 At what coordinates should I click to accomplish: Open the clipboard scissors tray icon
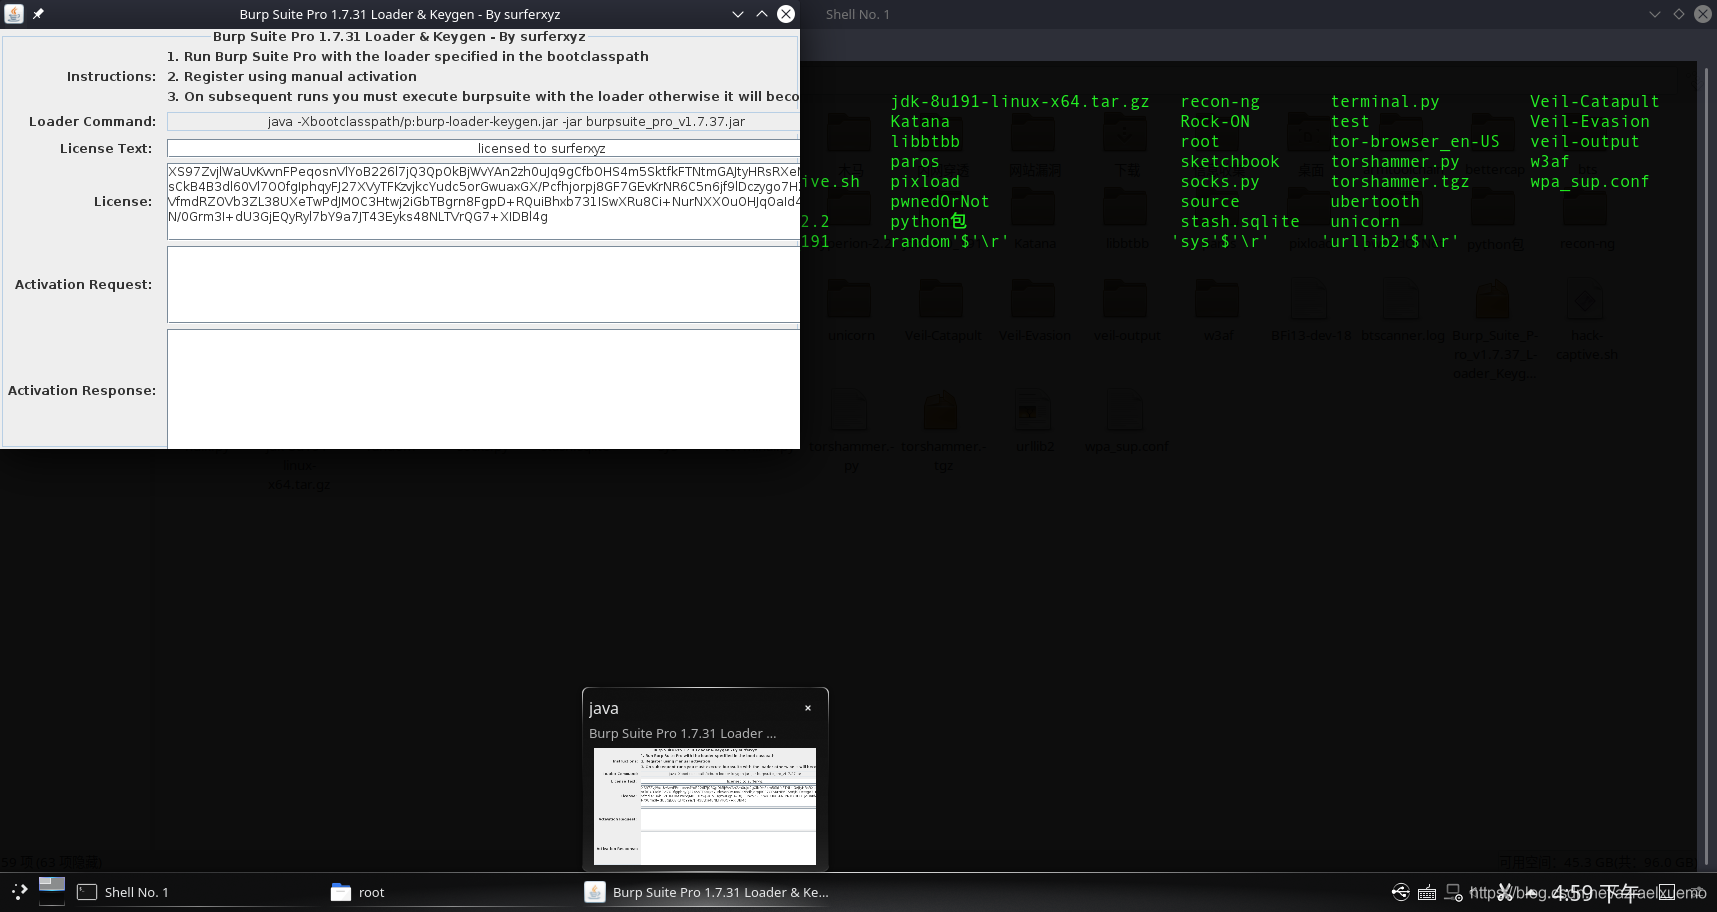pyautogui.click(x=1505, y=892)
